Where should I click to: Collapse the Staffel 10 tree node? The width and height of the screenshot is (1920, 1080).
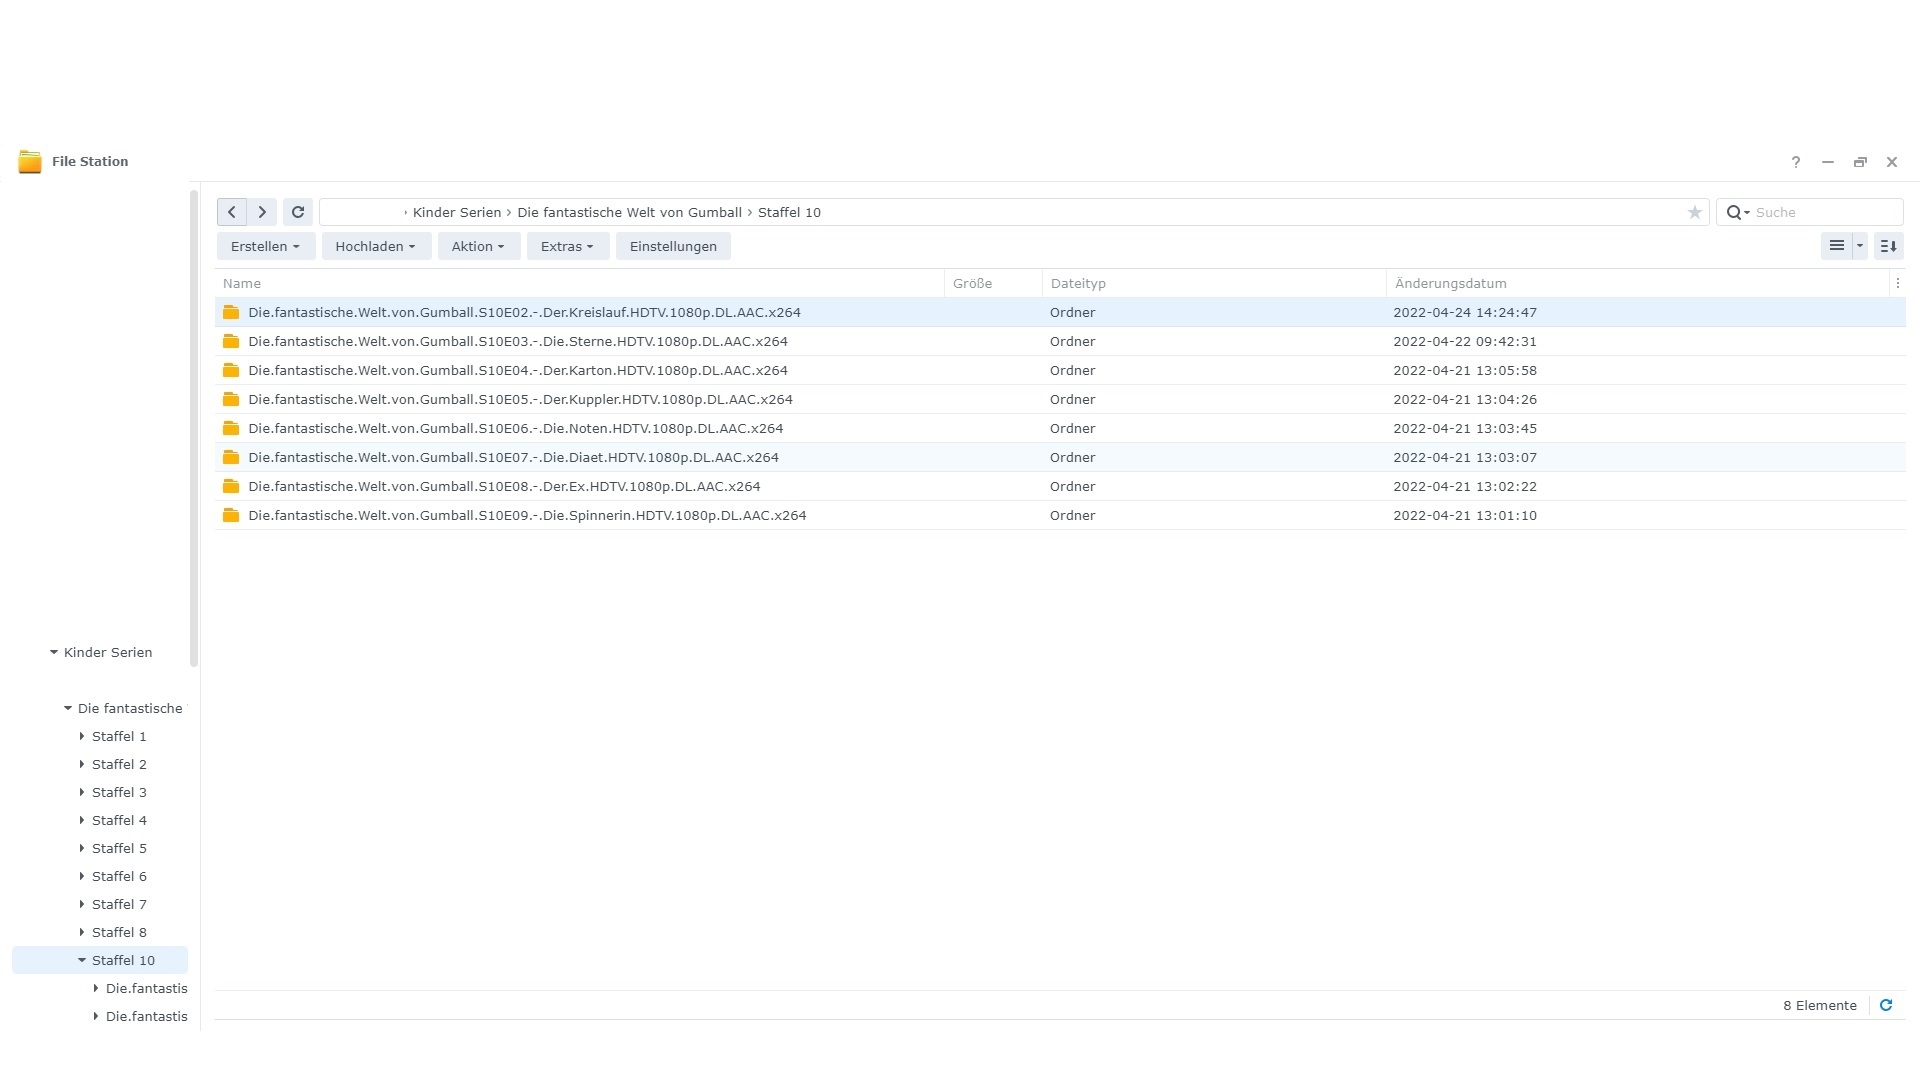82,960
